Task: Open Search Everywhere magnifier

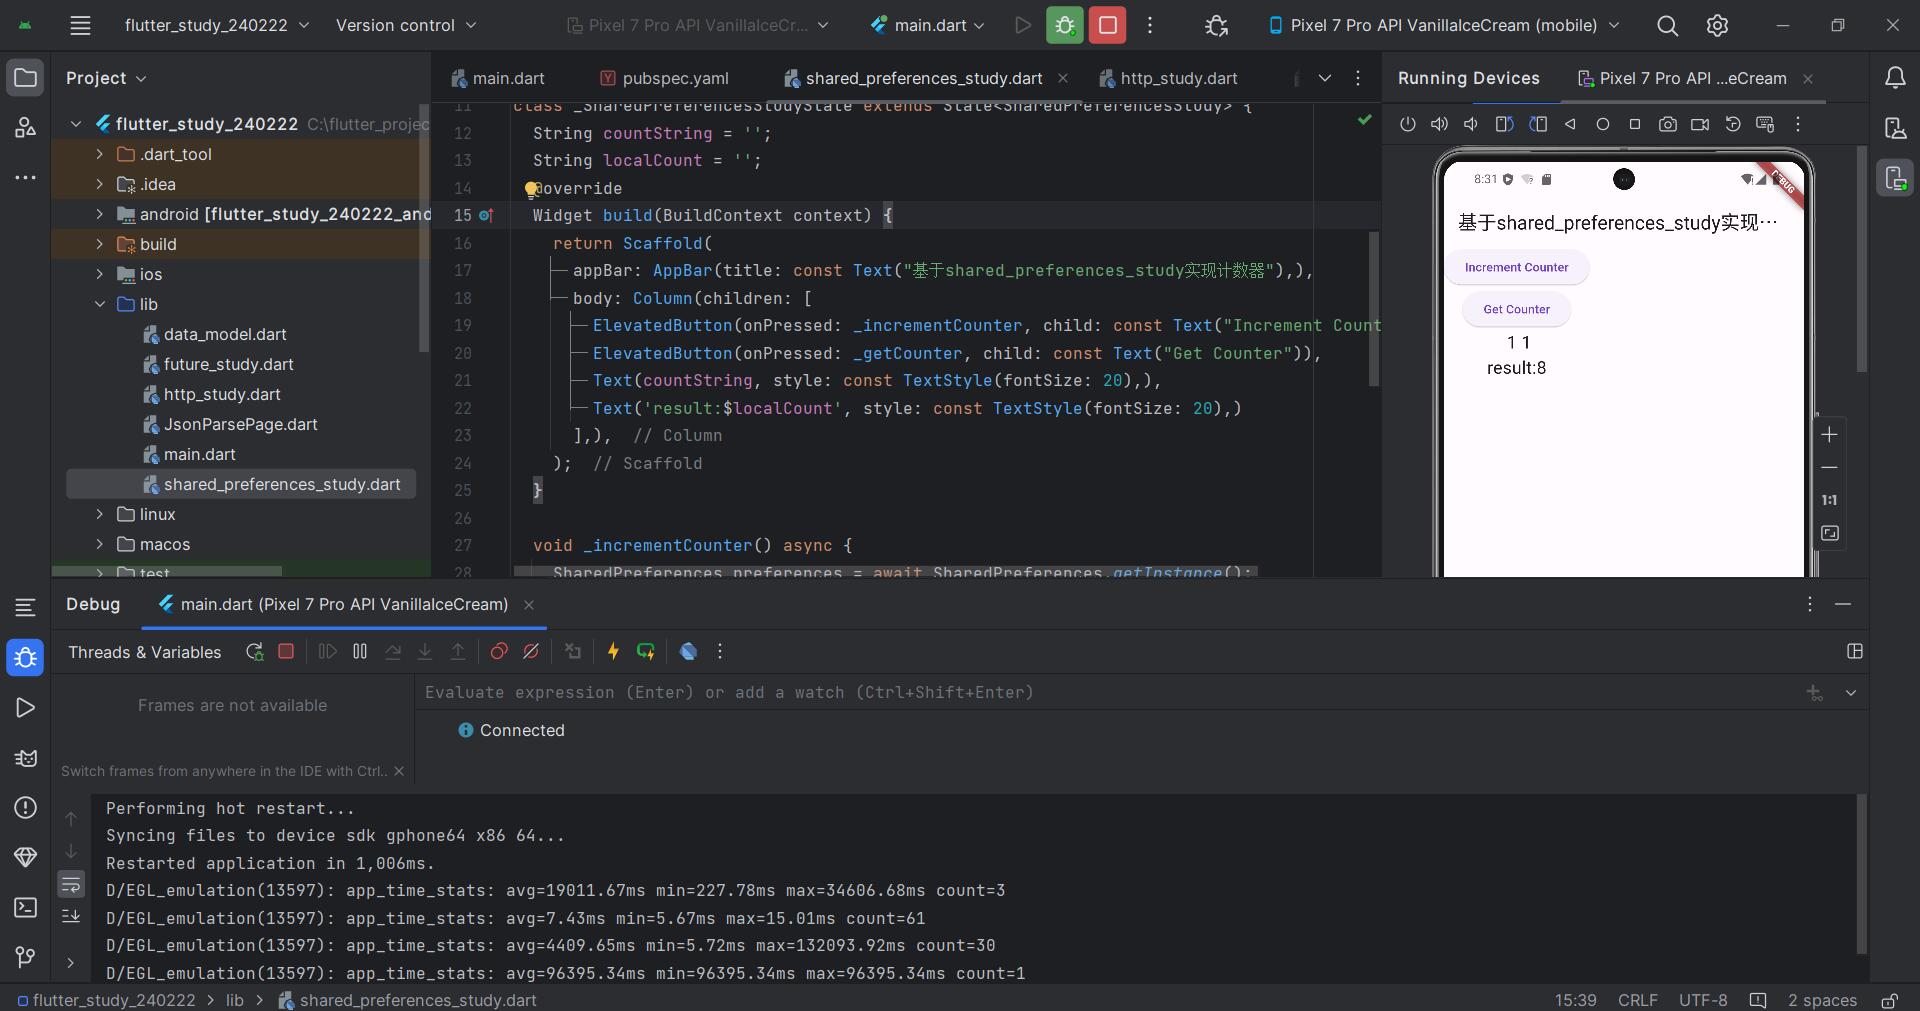Action: [1667, 25]
